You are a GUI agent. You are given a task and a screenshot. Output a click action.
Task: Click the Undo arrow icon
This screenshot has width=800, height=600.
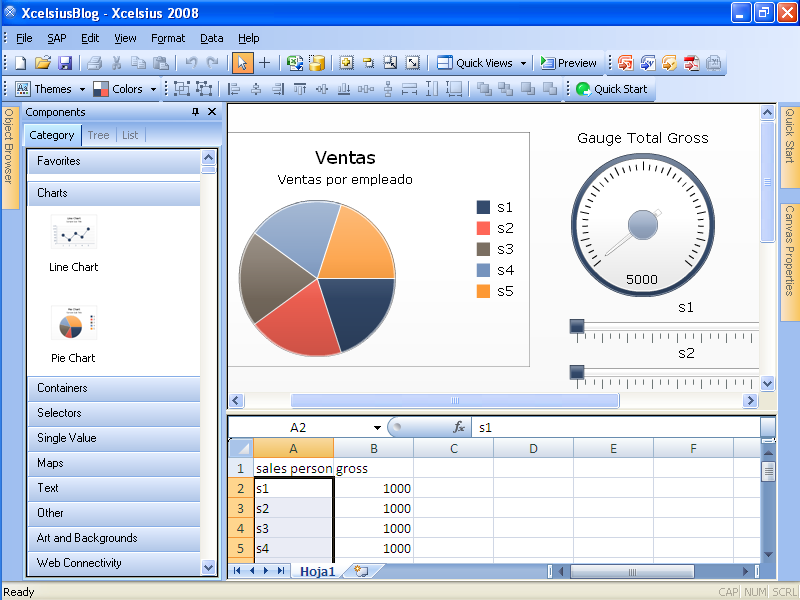click(x=191, y=63)
